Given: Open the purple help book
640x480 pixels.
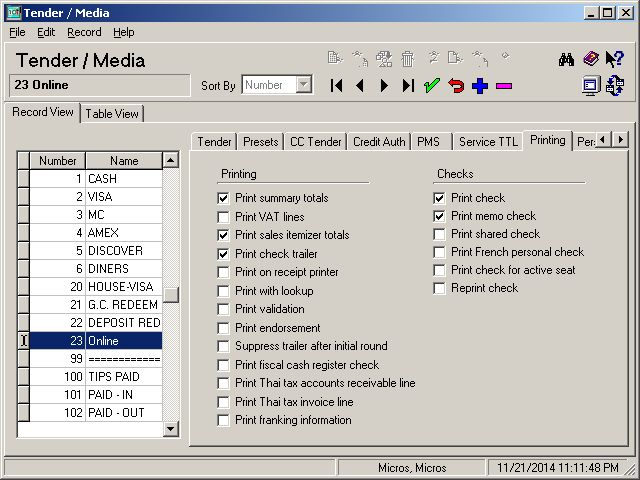Looking at the screenshot, I should pos(591,59).
